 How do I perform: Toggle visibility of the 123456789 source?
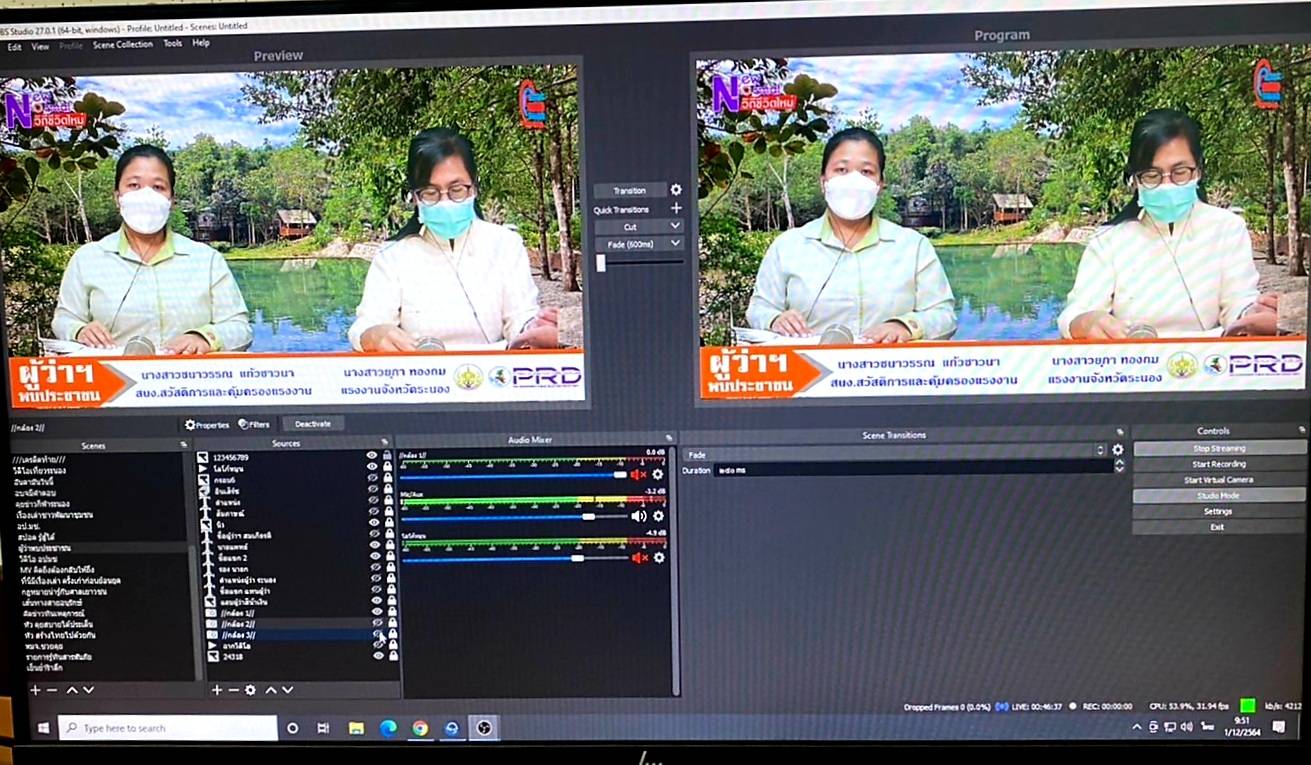click(372, 456)
